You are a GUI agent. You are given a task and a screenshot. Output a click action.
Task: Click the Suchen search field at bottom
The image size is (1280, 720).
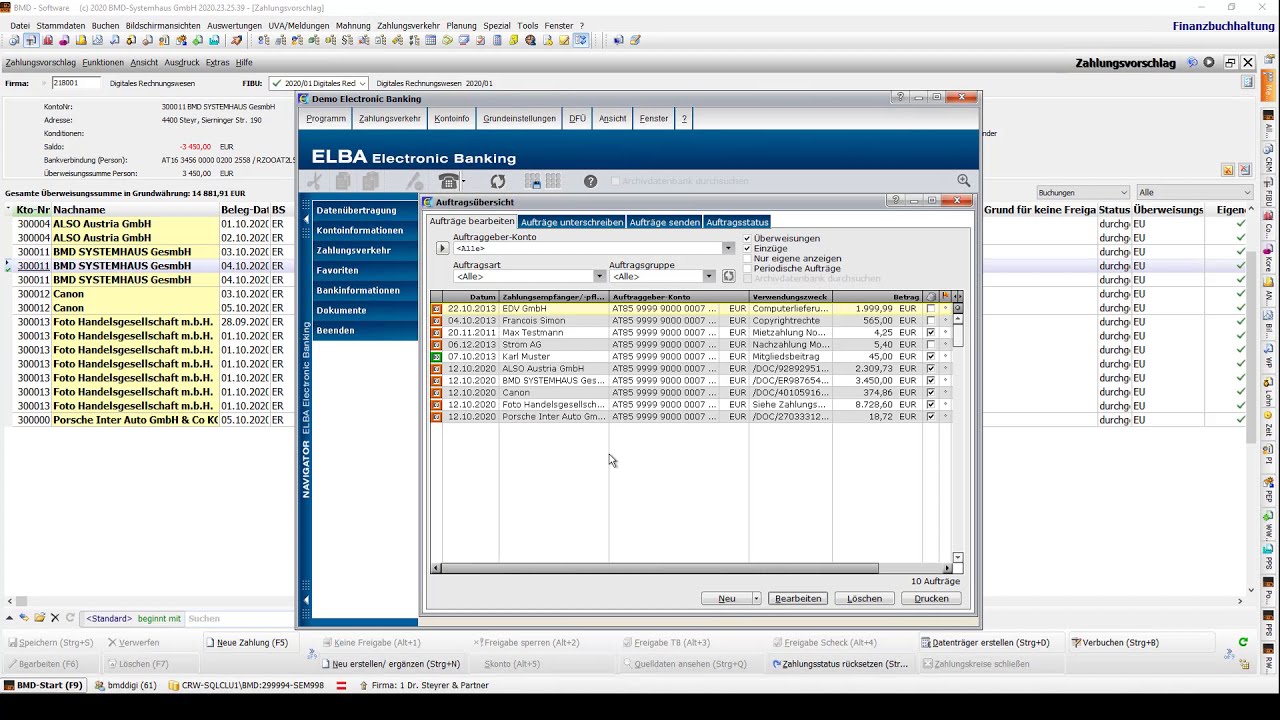(x=238, y=618)
